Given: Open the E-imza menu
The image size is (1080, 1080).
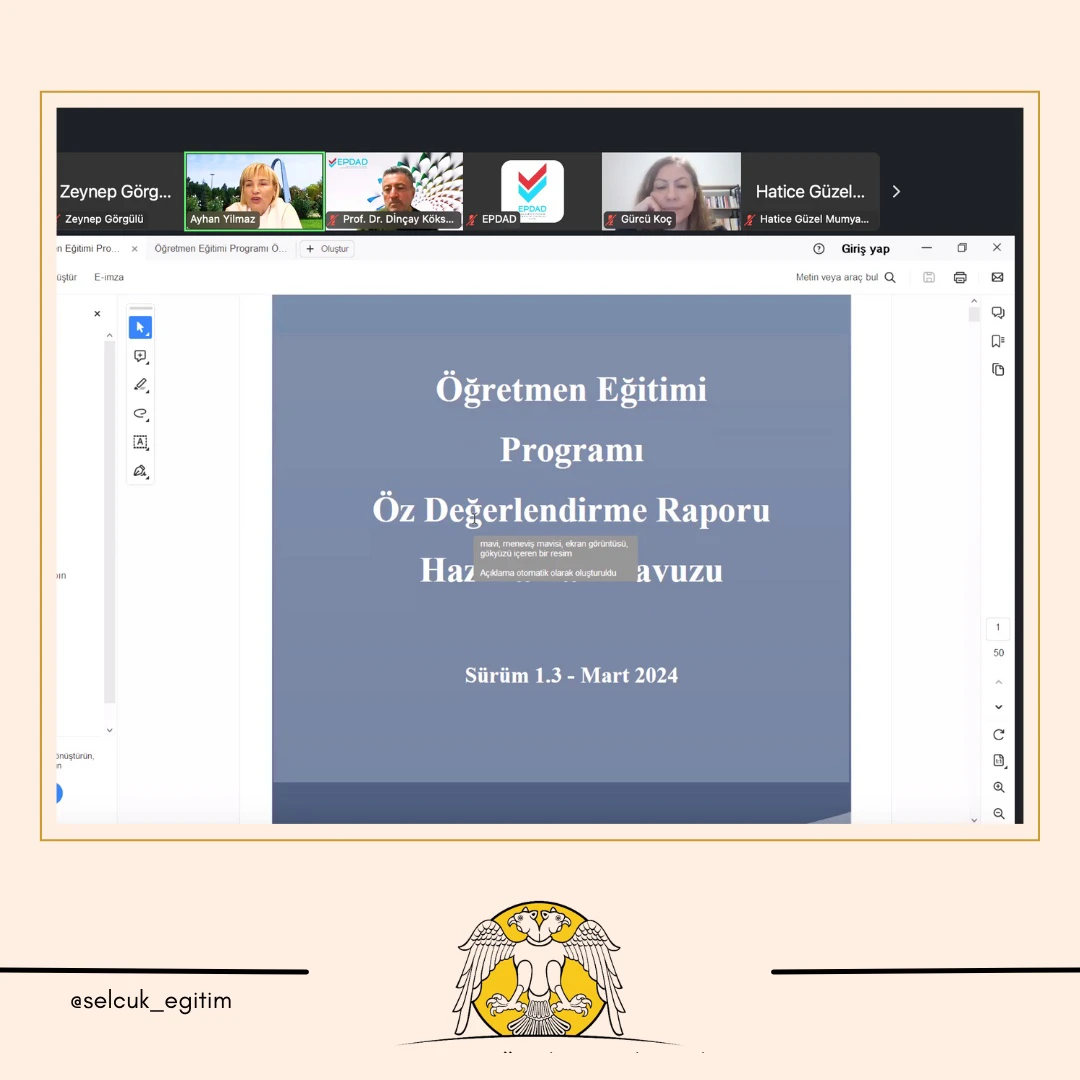Looking at the screenshot, I should coord(109,277).
